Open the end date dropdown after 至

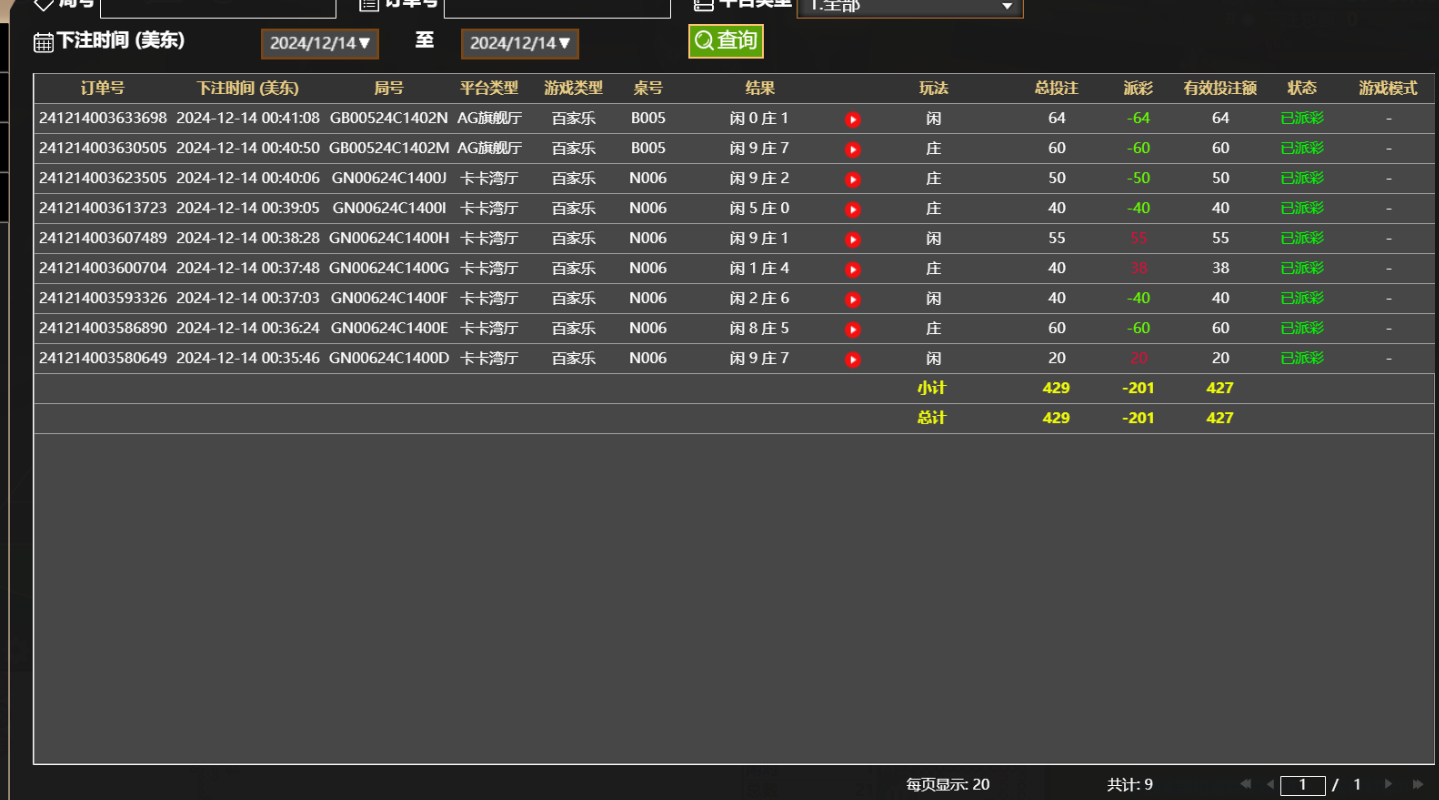[x=519, y=43]
